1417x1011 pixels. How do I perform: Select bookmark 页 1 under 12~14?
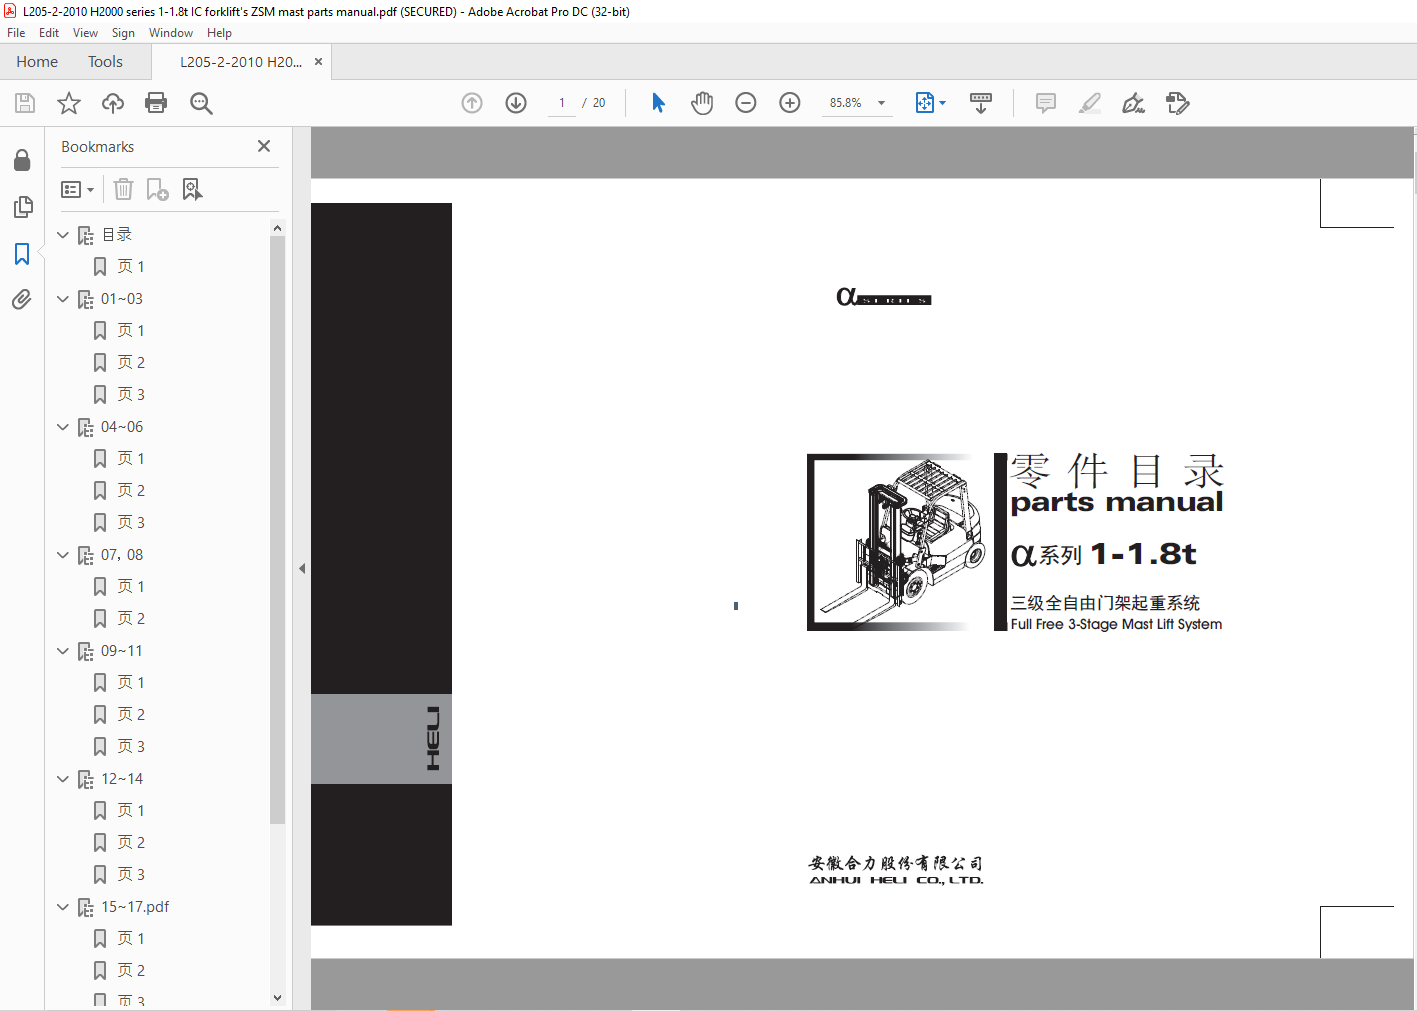(x=131, y=811)
